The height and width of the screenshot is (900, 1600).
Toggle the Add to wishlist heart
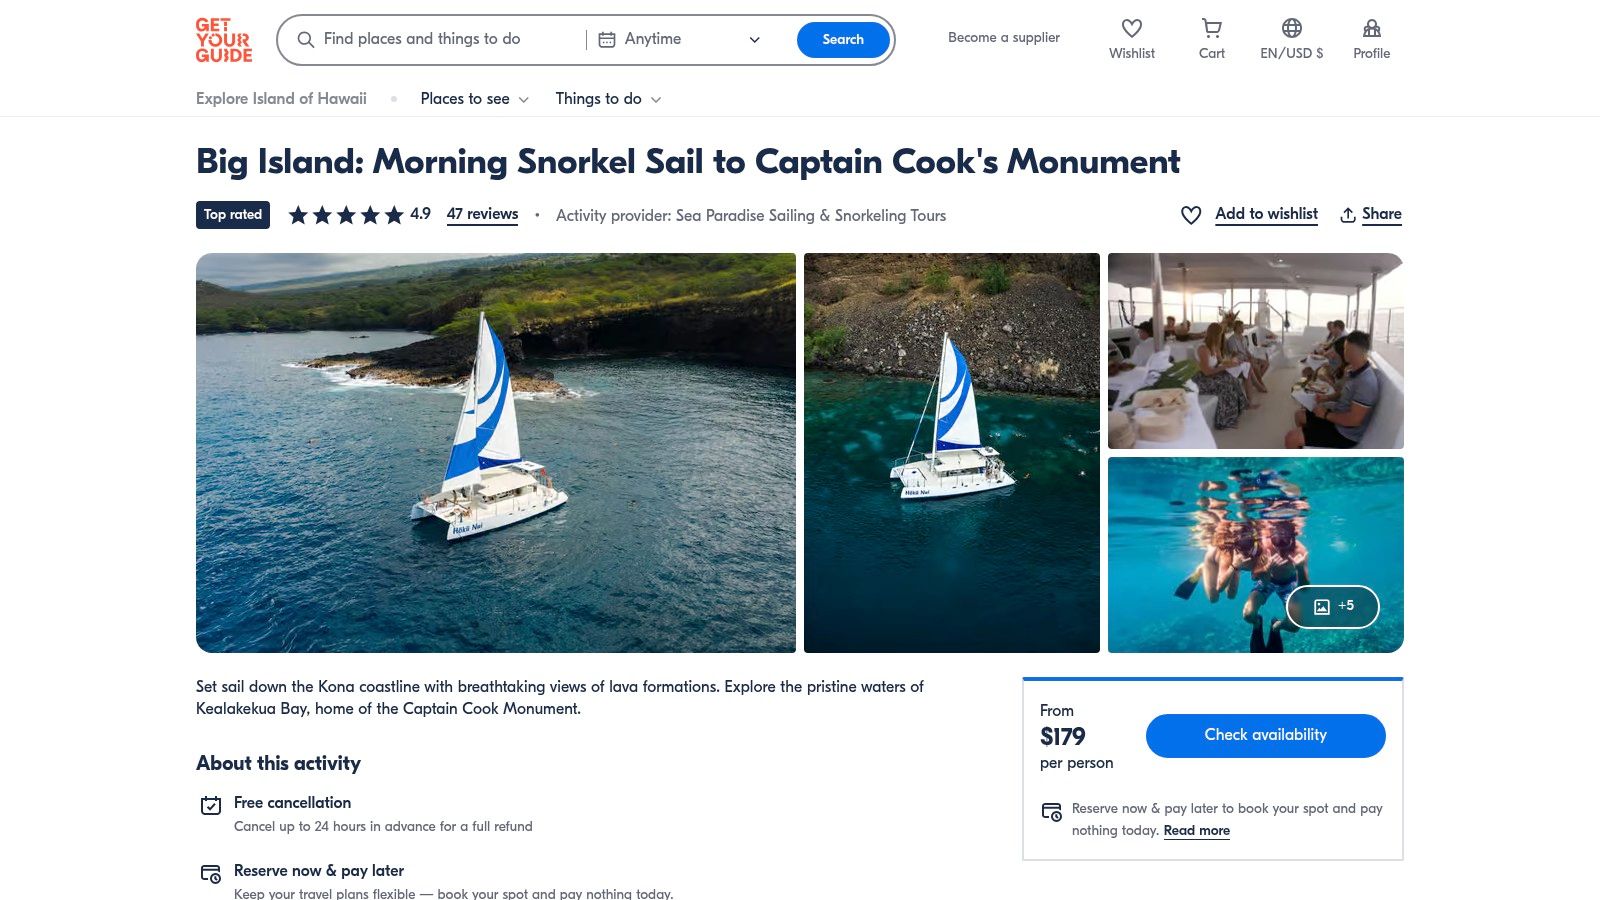1191,215
